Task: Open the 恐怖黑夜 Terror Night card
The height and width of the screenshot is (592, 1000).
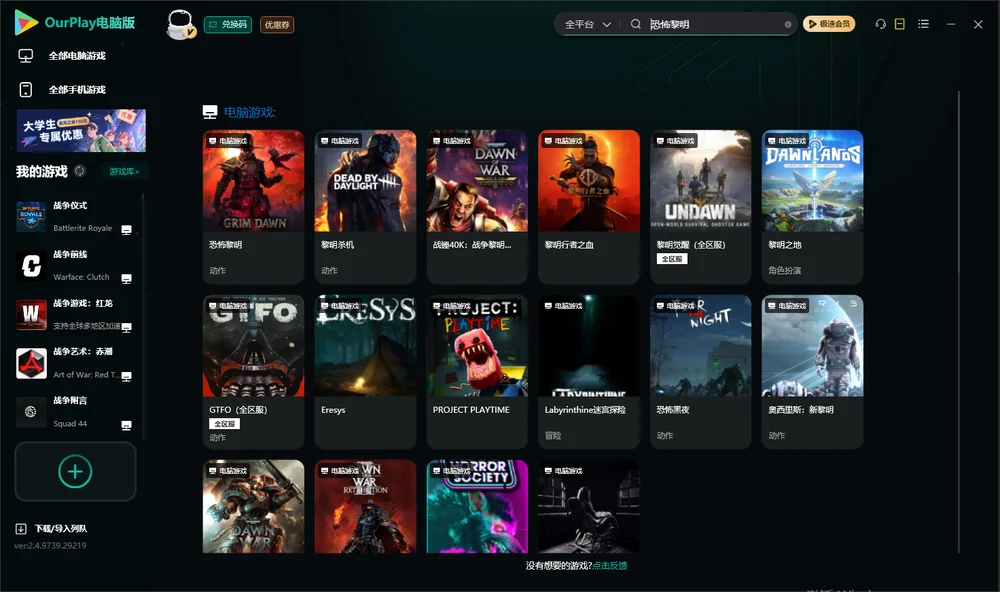Action: point(700,372)
